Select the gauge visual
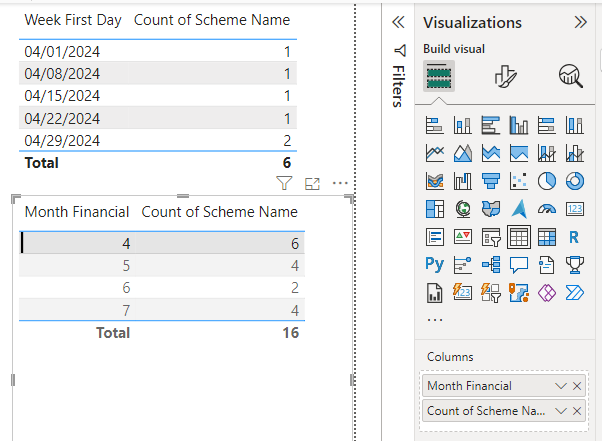 pos(547,209)
